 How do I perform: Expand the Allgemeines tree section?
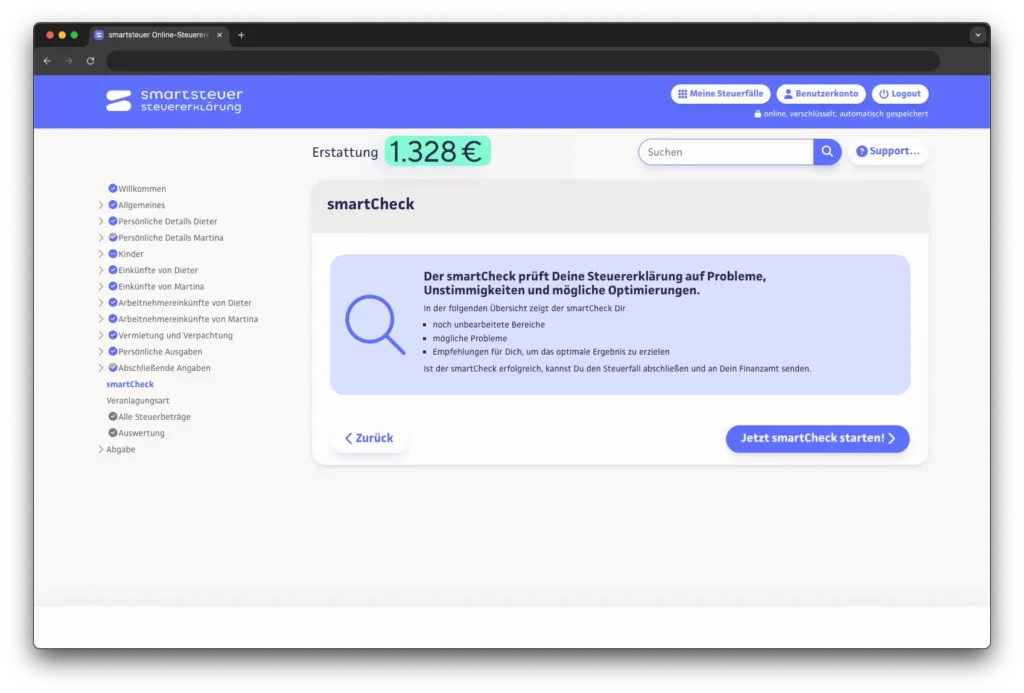click(x=101, y=205)
